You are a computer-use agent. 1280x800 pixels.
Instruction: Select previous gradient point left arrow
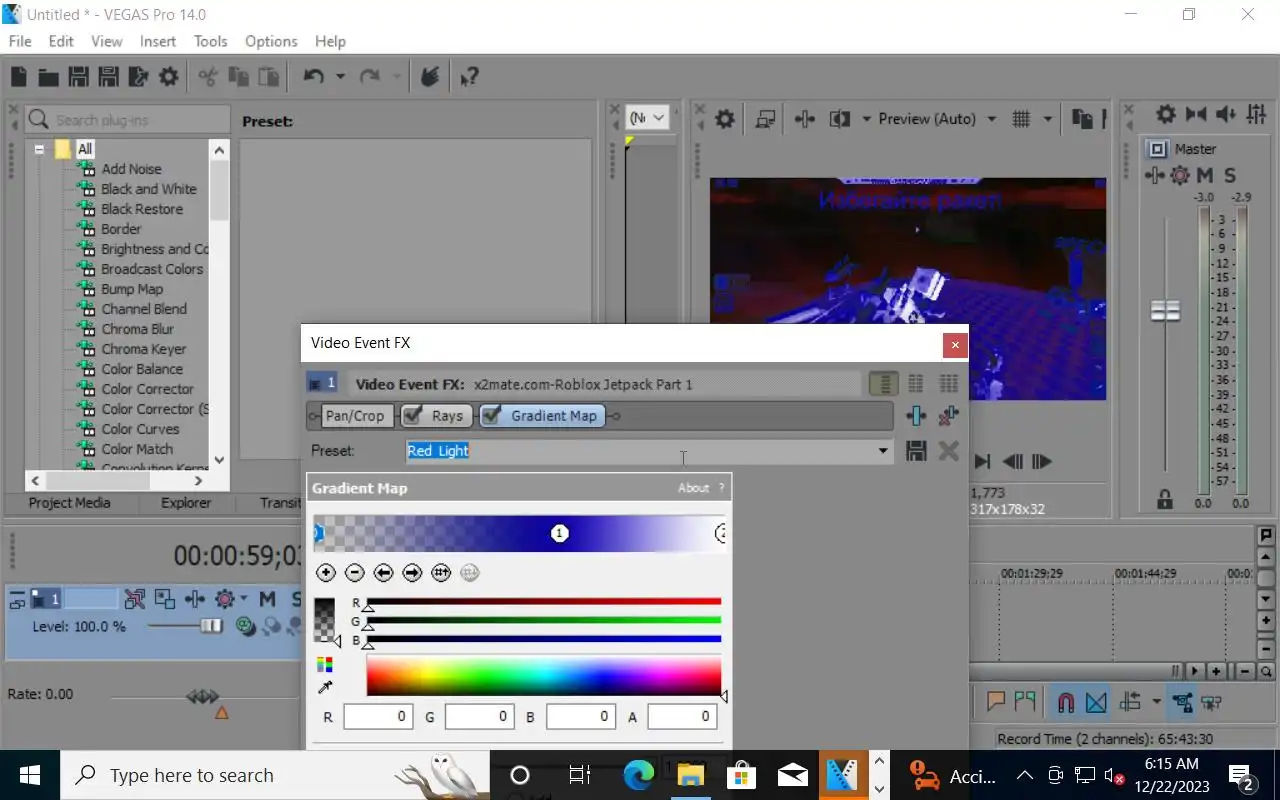(383, 573)
